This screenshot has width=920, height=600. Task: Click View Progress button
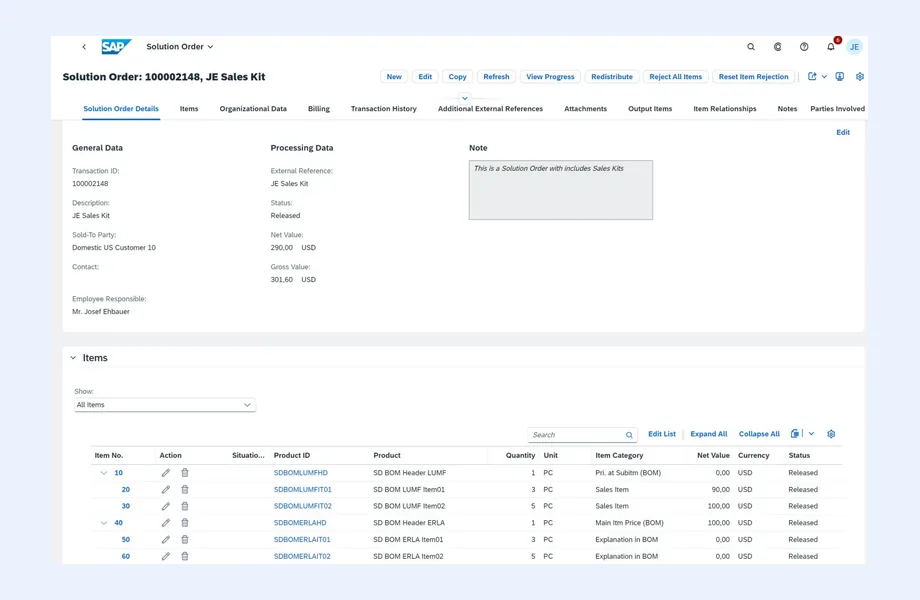click(x=550, y=77)
